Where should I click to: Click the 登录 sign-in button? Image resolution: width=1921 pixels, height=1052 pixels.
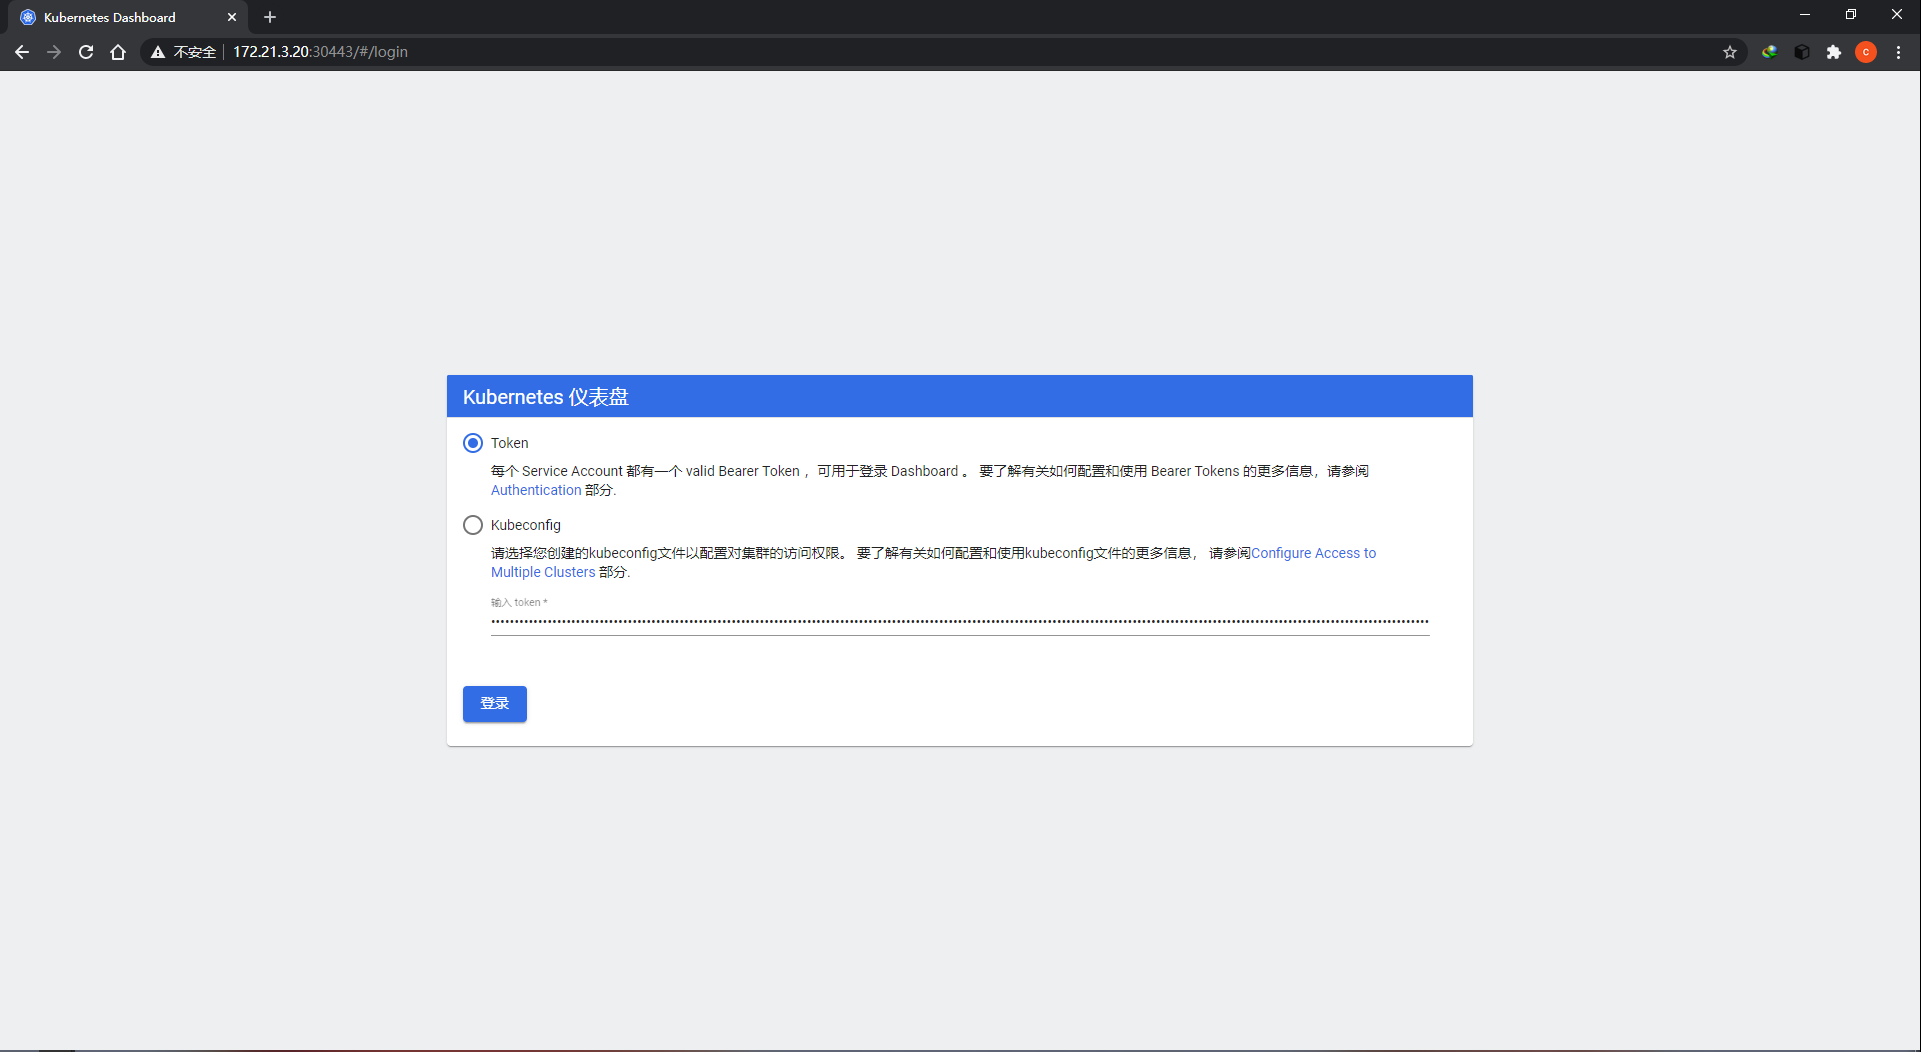point(495,704)
